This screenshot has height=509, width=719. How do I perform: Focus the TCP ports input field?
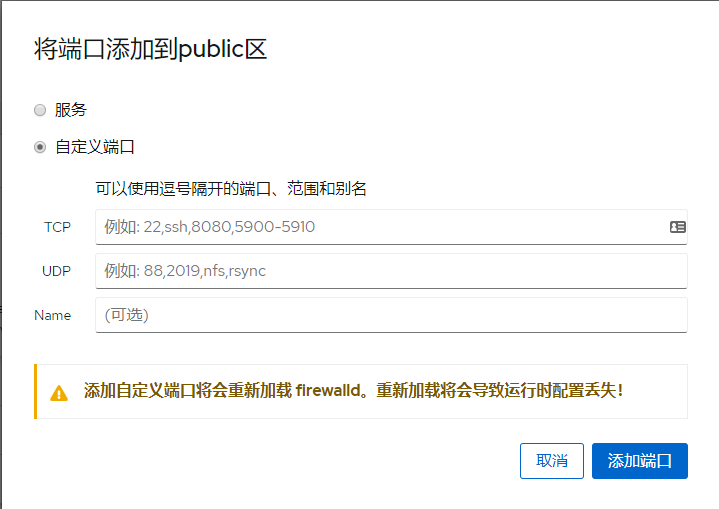(x=380, y=227)
